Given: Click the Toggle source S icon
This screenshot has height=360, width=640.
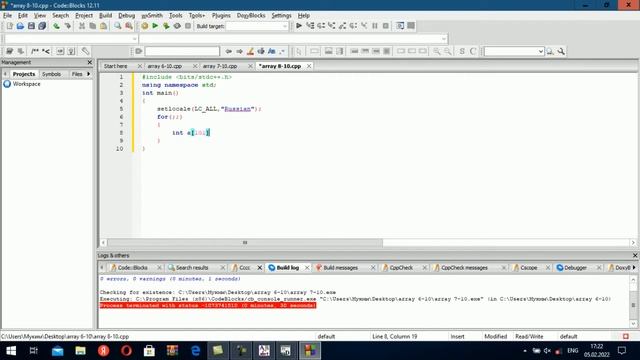Looking at the screenshot, I should tap(462, 51).
